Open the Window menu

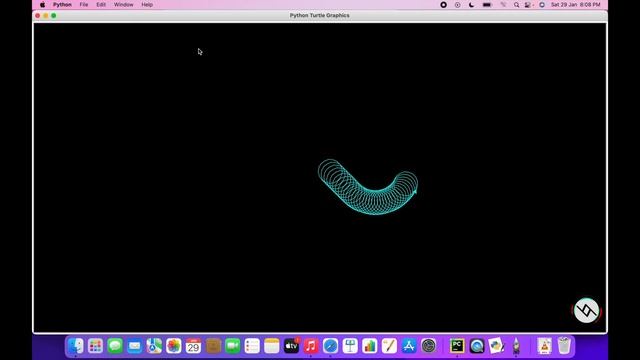point(124,5)
